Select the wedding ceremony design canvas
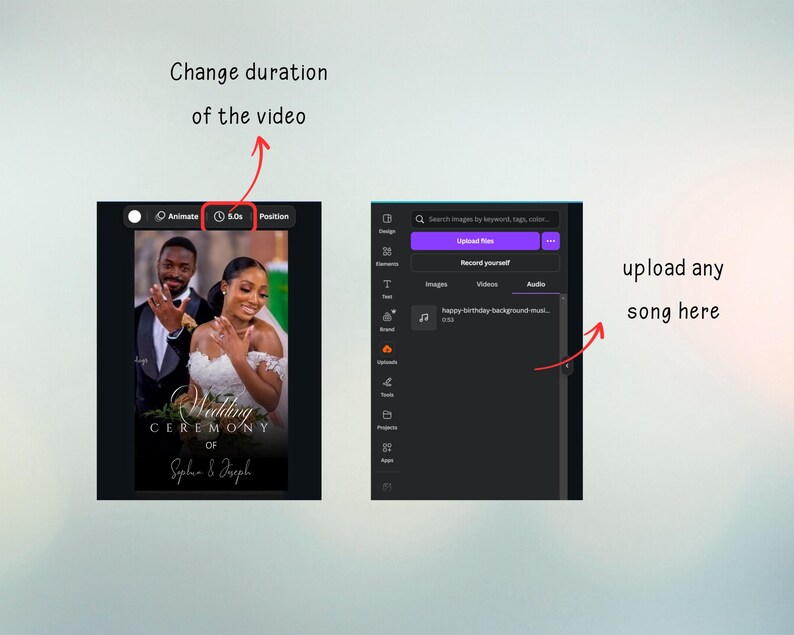Image resolution: width=794 pixels, height=635 pixels. click(x=211, y=361)
